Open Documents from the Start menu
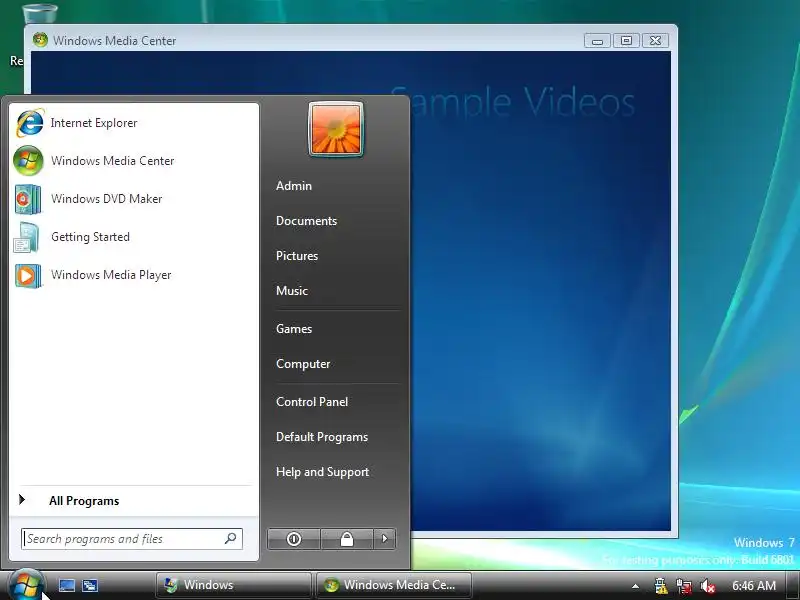The width and height of the screenshot is (800, 600). tap(307, 221)
